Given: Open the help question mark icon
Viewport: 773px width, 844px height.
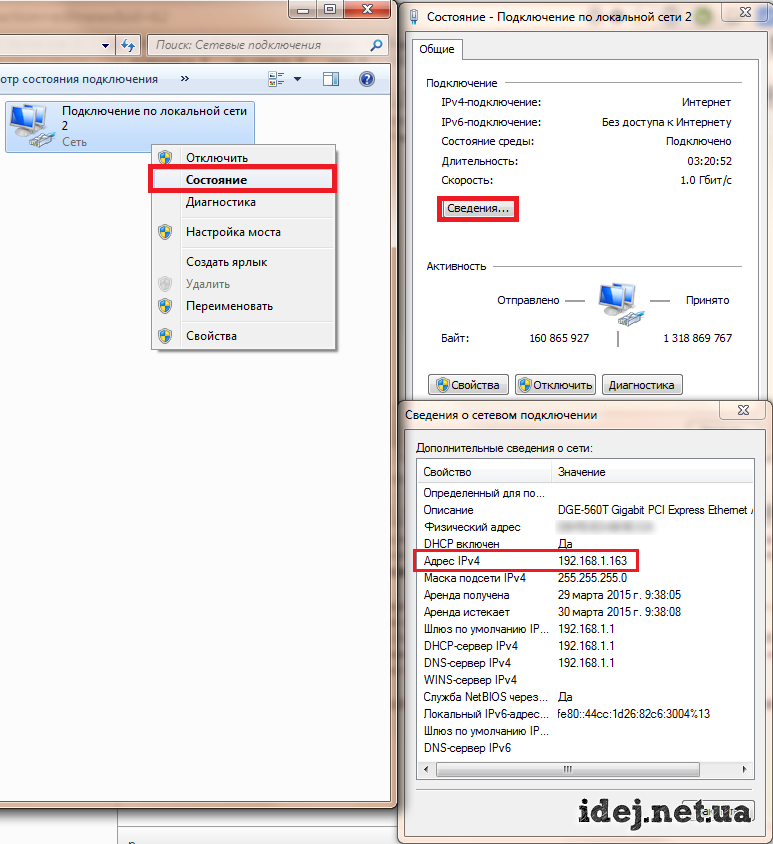Looking at the screenshot, I should (x=367, y=79).
